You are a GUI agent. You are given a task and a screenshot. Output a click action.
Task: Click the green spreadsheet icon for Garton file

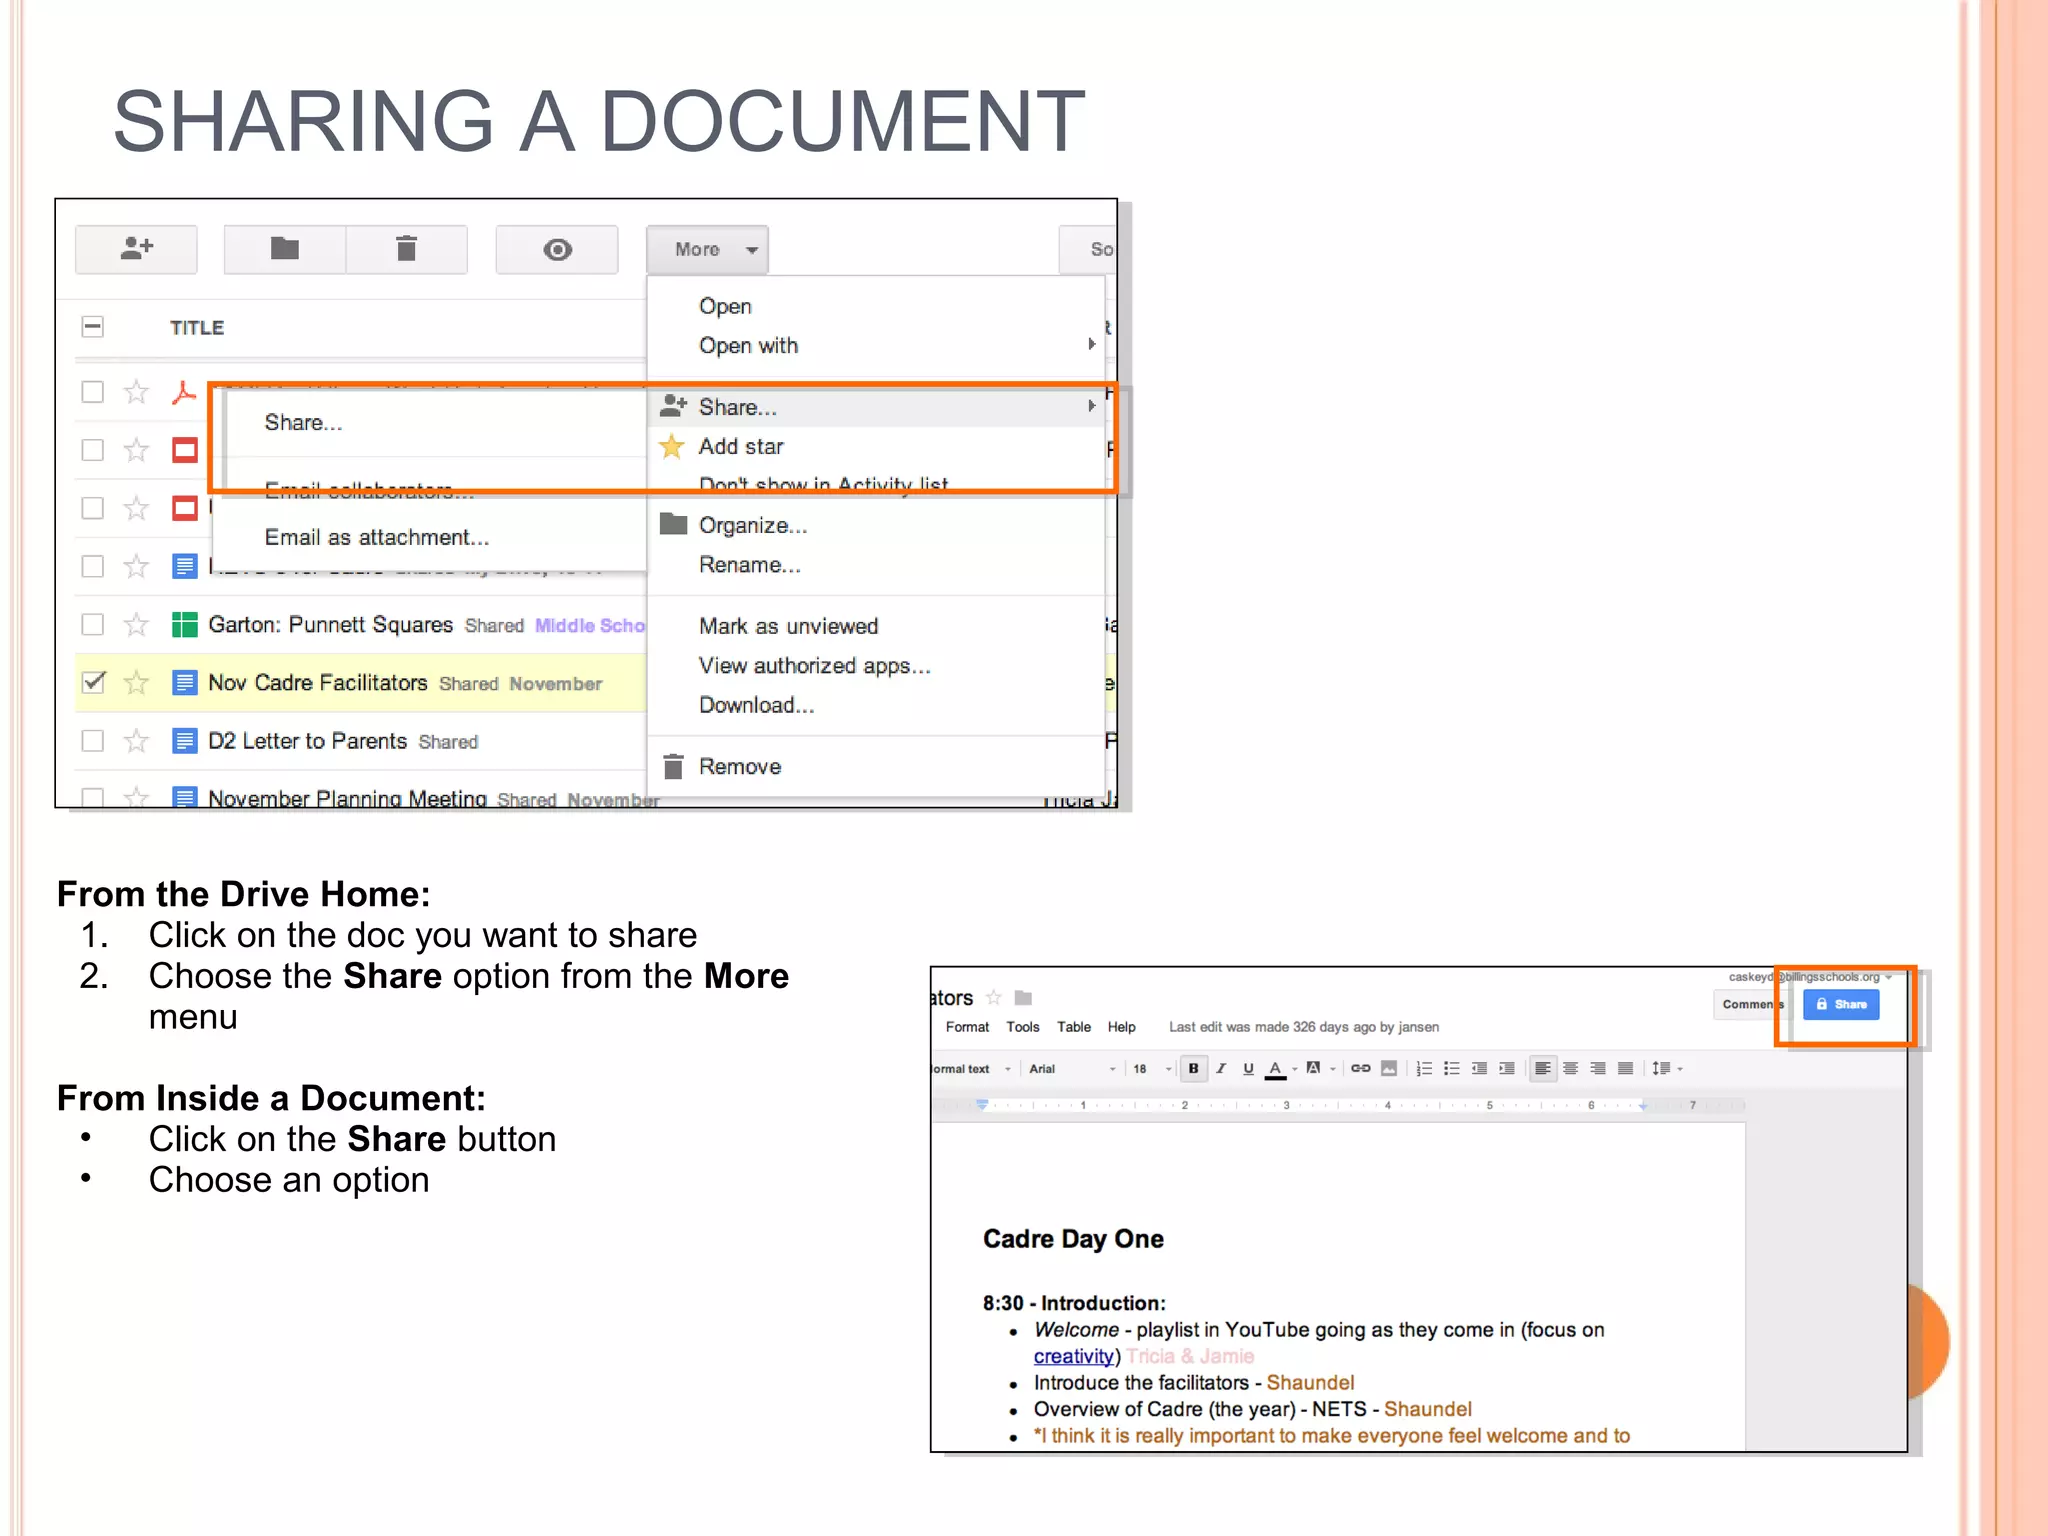click(184, 625)
